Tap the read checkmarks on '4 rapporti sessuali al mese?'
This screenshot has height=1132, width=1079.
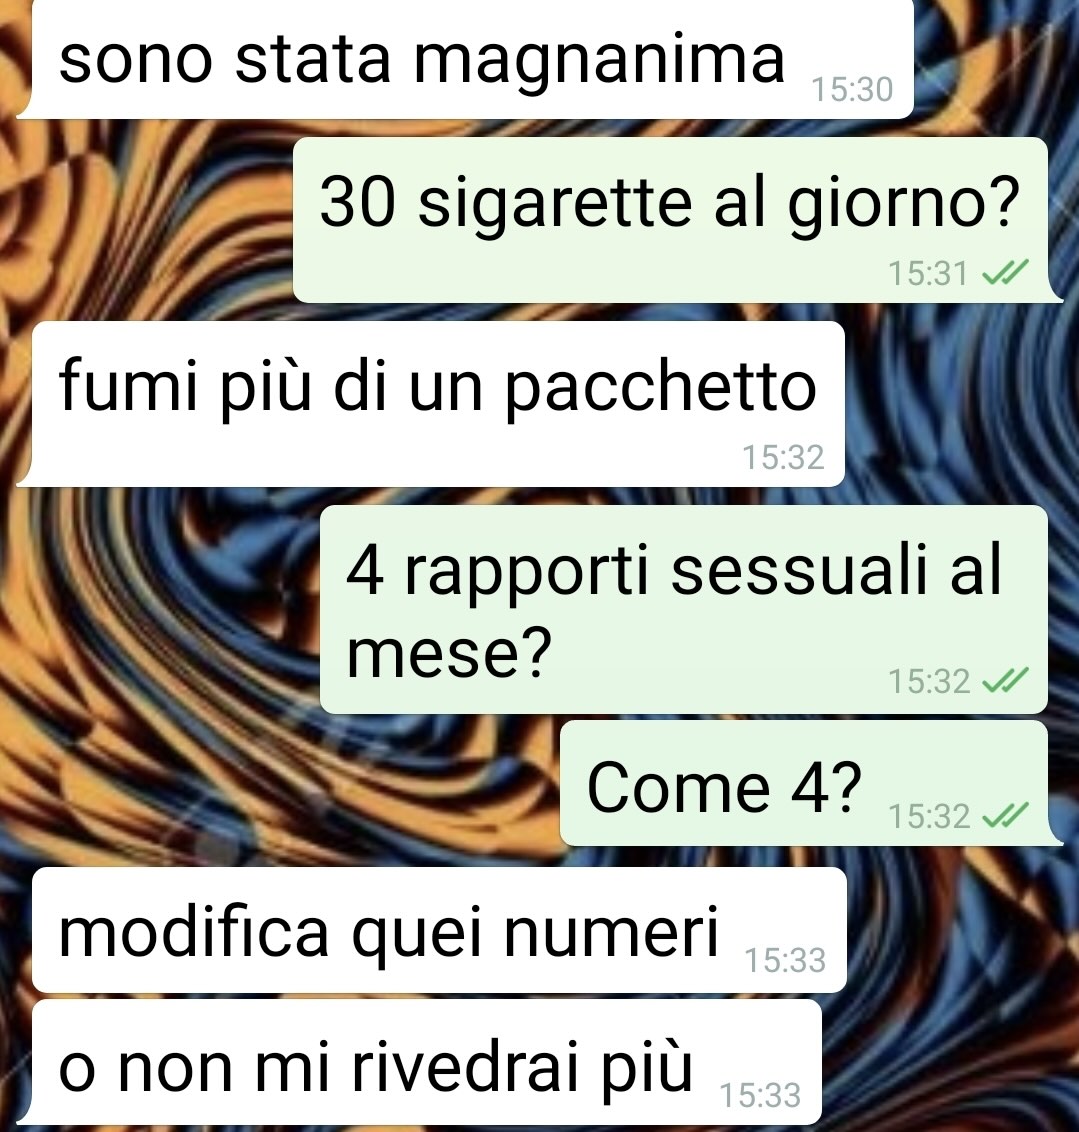(1005, 681)
